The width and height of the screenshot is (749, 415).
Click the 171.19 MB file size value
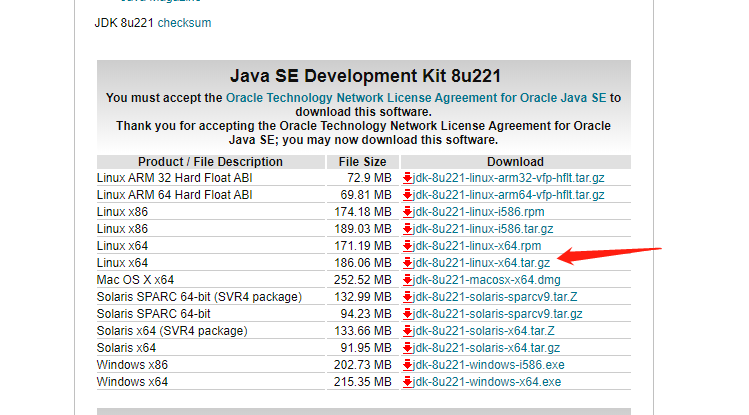(363, 246)
